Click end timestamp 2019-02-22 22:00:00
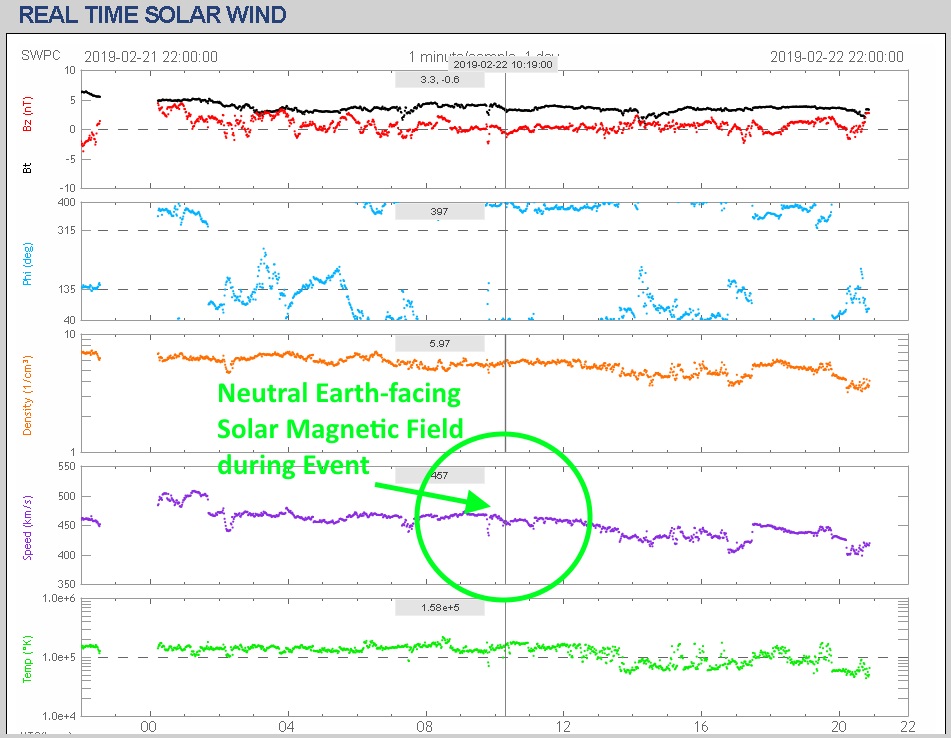Screen dimensions: 951x738 click(x=836, y=57)
